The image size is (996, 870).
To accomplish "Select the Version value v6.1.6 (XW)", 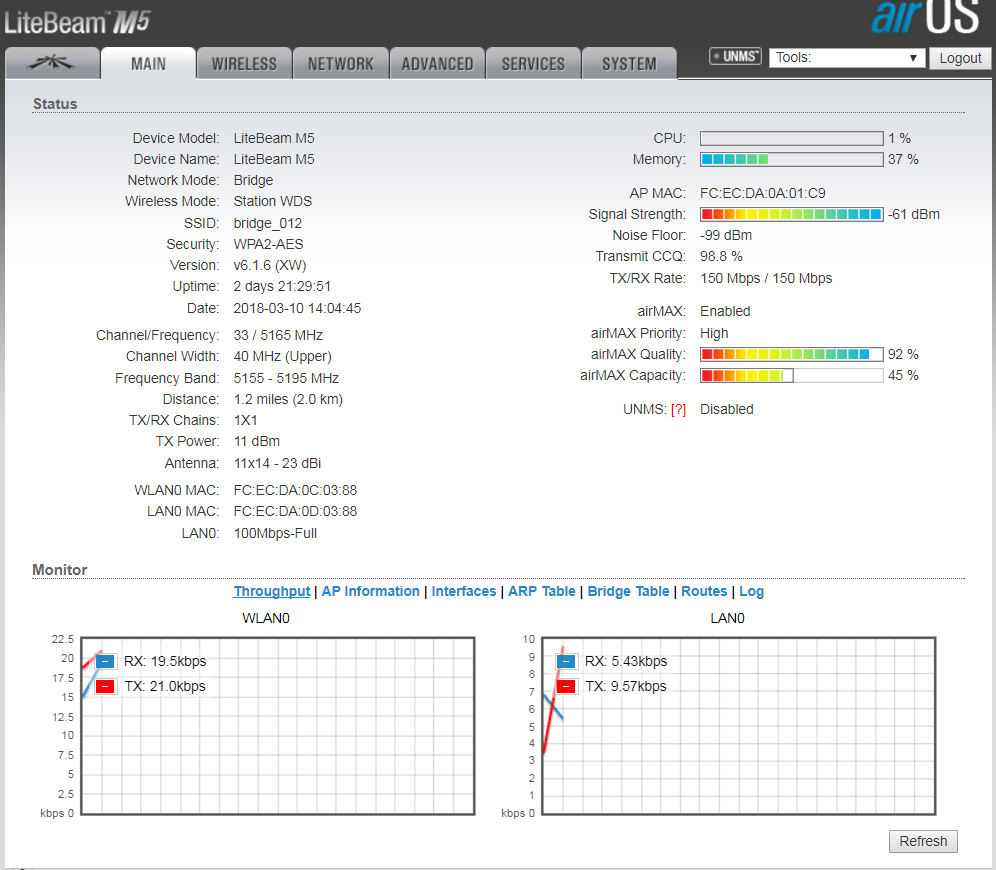I will pos(270,265).
